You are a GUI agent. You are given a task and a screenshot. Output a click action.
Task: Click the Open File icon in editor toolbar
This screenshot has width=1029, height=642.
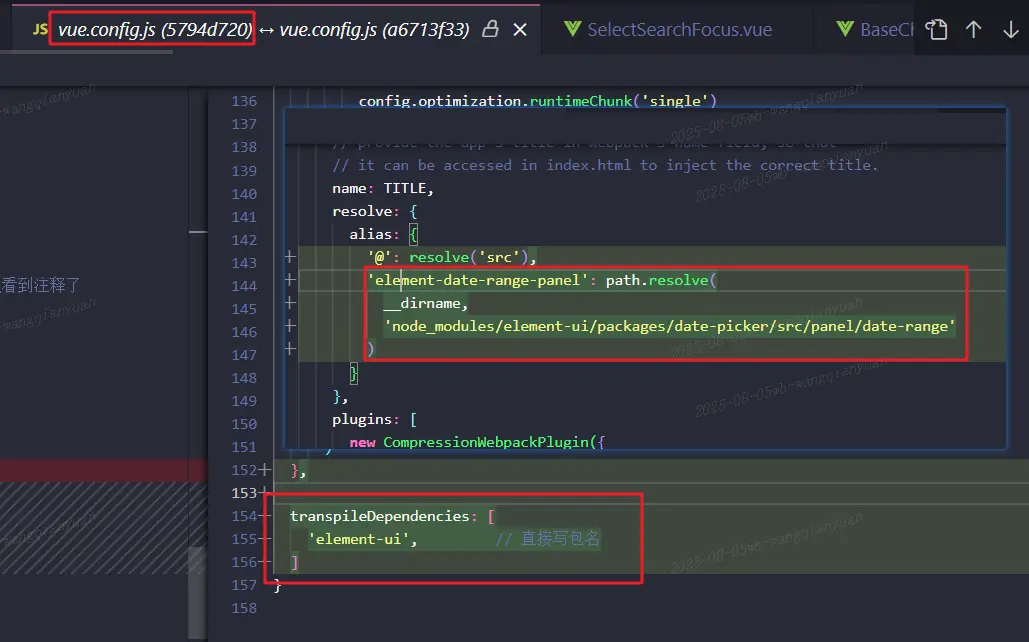(936, 30)
